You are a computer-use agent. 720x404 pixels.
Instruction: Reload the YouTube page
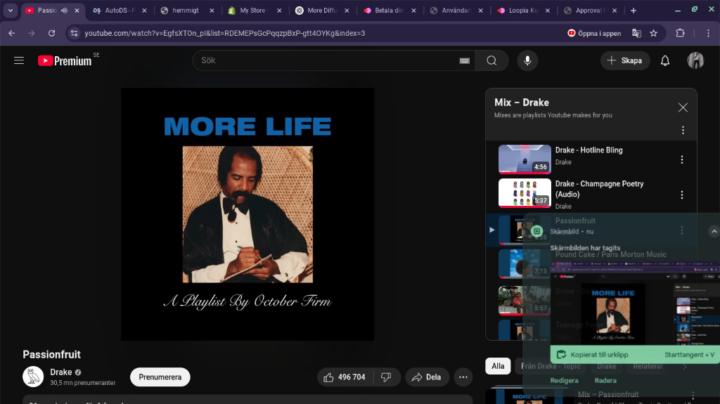click(x=51, y=33)
